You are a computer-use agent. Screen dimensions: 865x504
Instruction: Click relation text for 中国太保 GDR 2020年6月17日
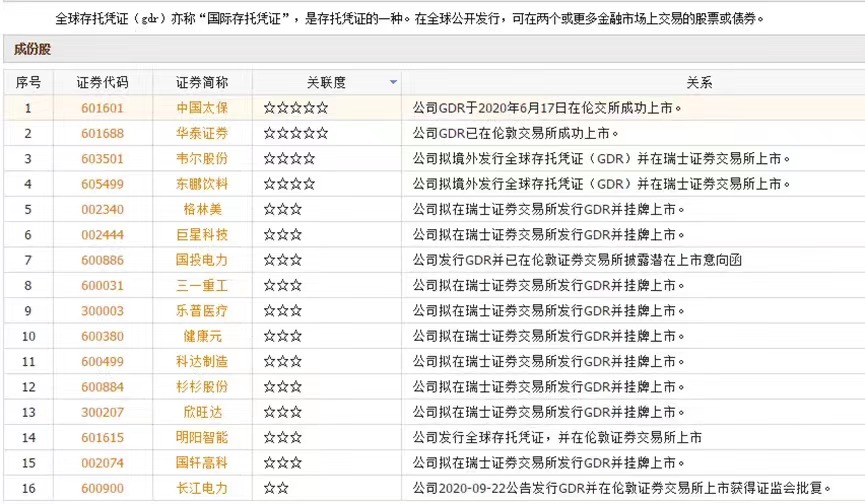point(547,108)
